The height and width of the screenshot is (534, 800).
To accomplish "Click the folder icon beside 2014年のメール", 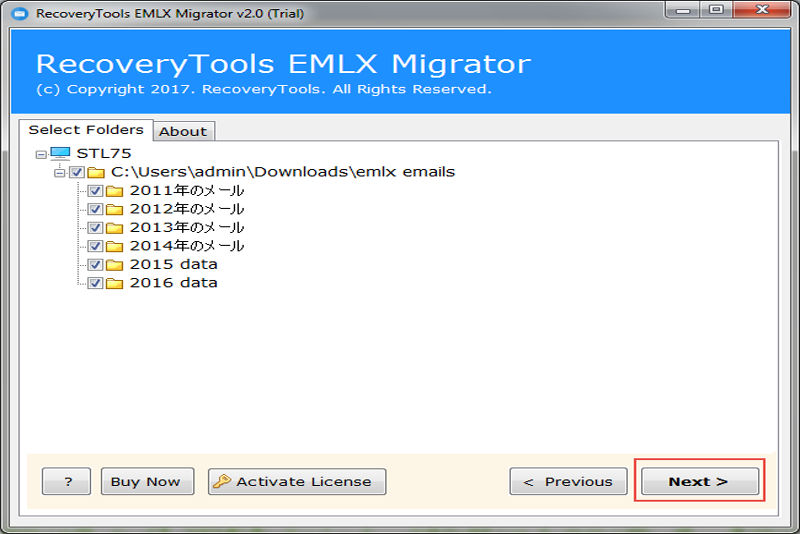I will (x=114, y=246).
